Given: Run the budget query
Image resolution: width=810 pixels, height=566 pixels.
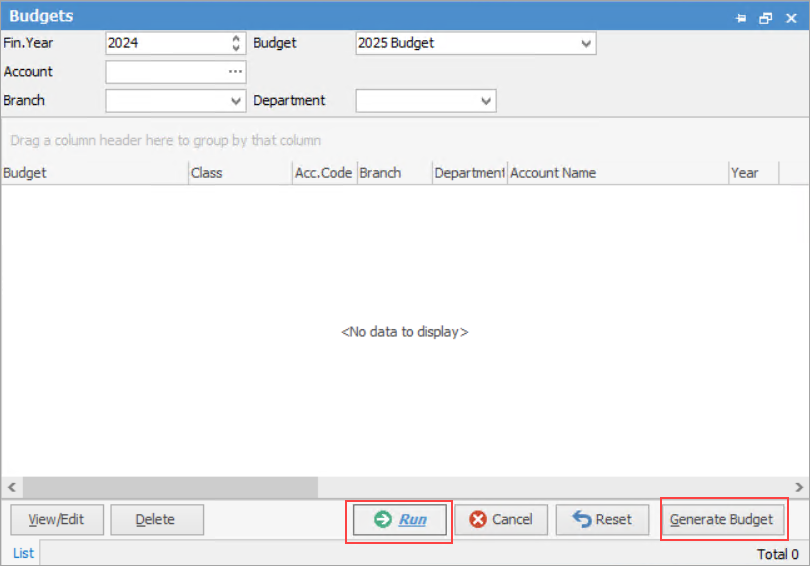Looking at the screenshot, I should pos(399,520).
